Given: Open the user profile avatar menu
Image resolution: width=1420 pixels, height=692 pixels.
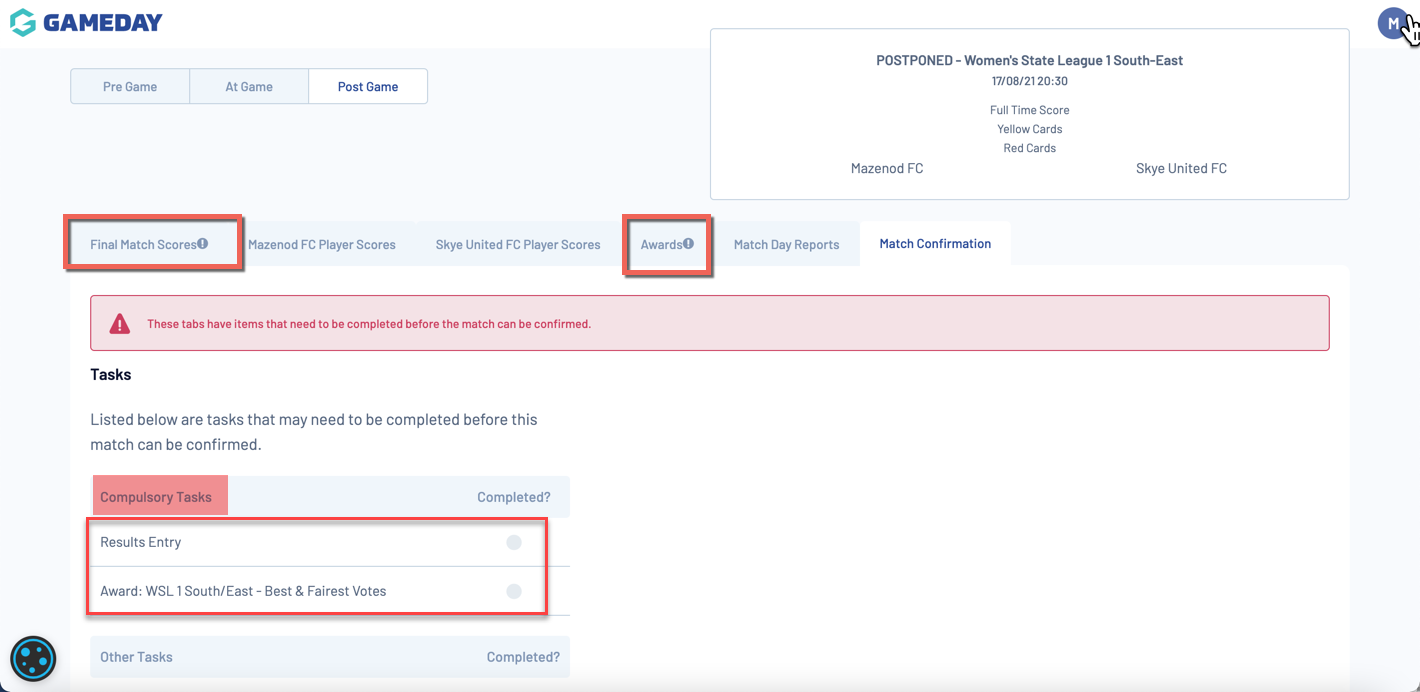Looking at the screenshot, I should [1393, 23].
